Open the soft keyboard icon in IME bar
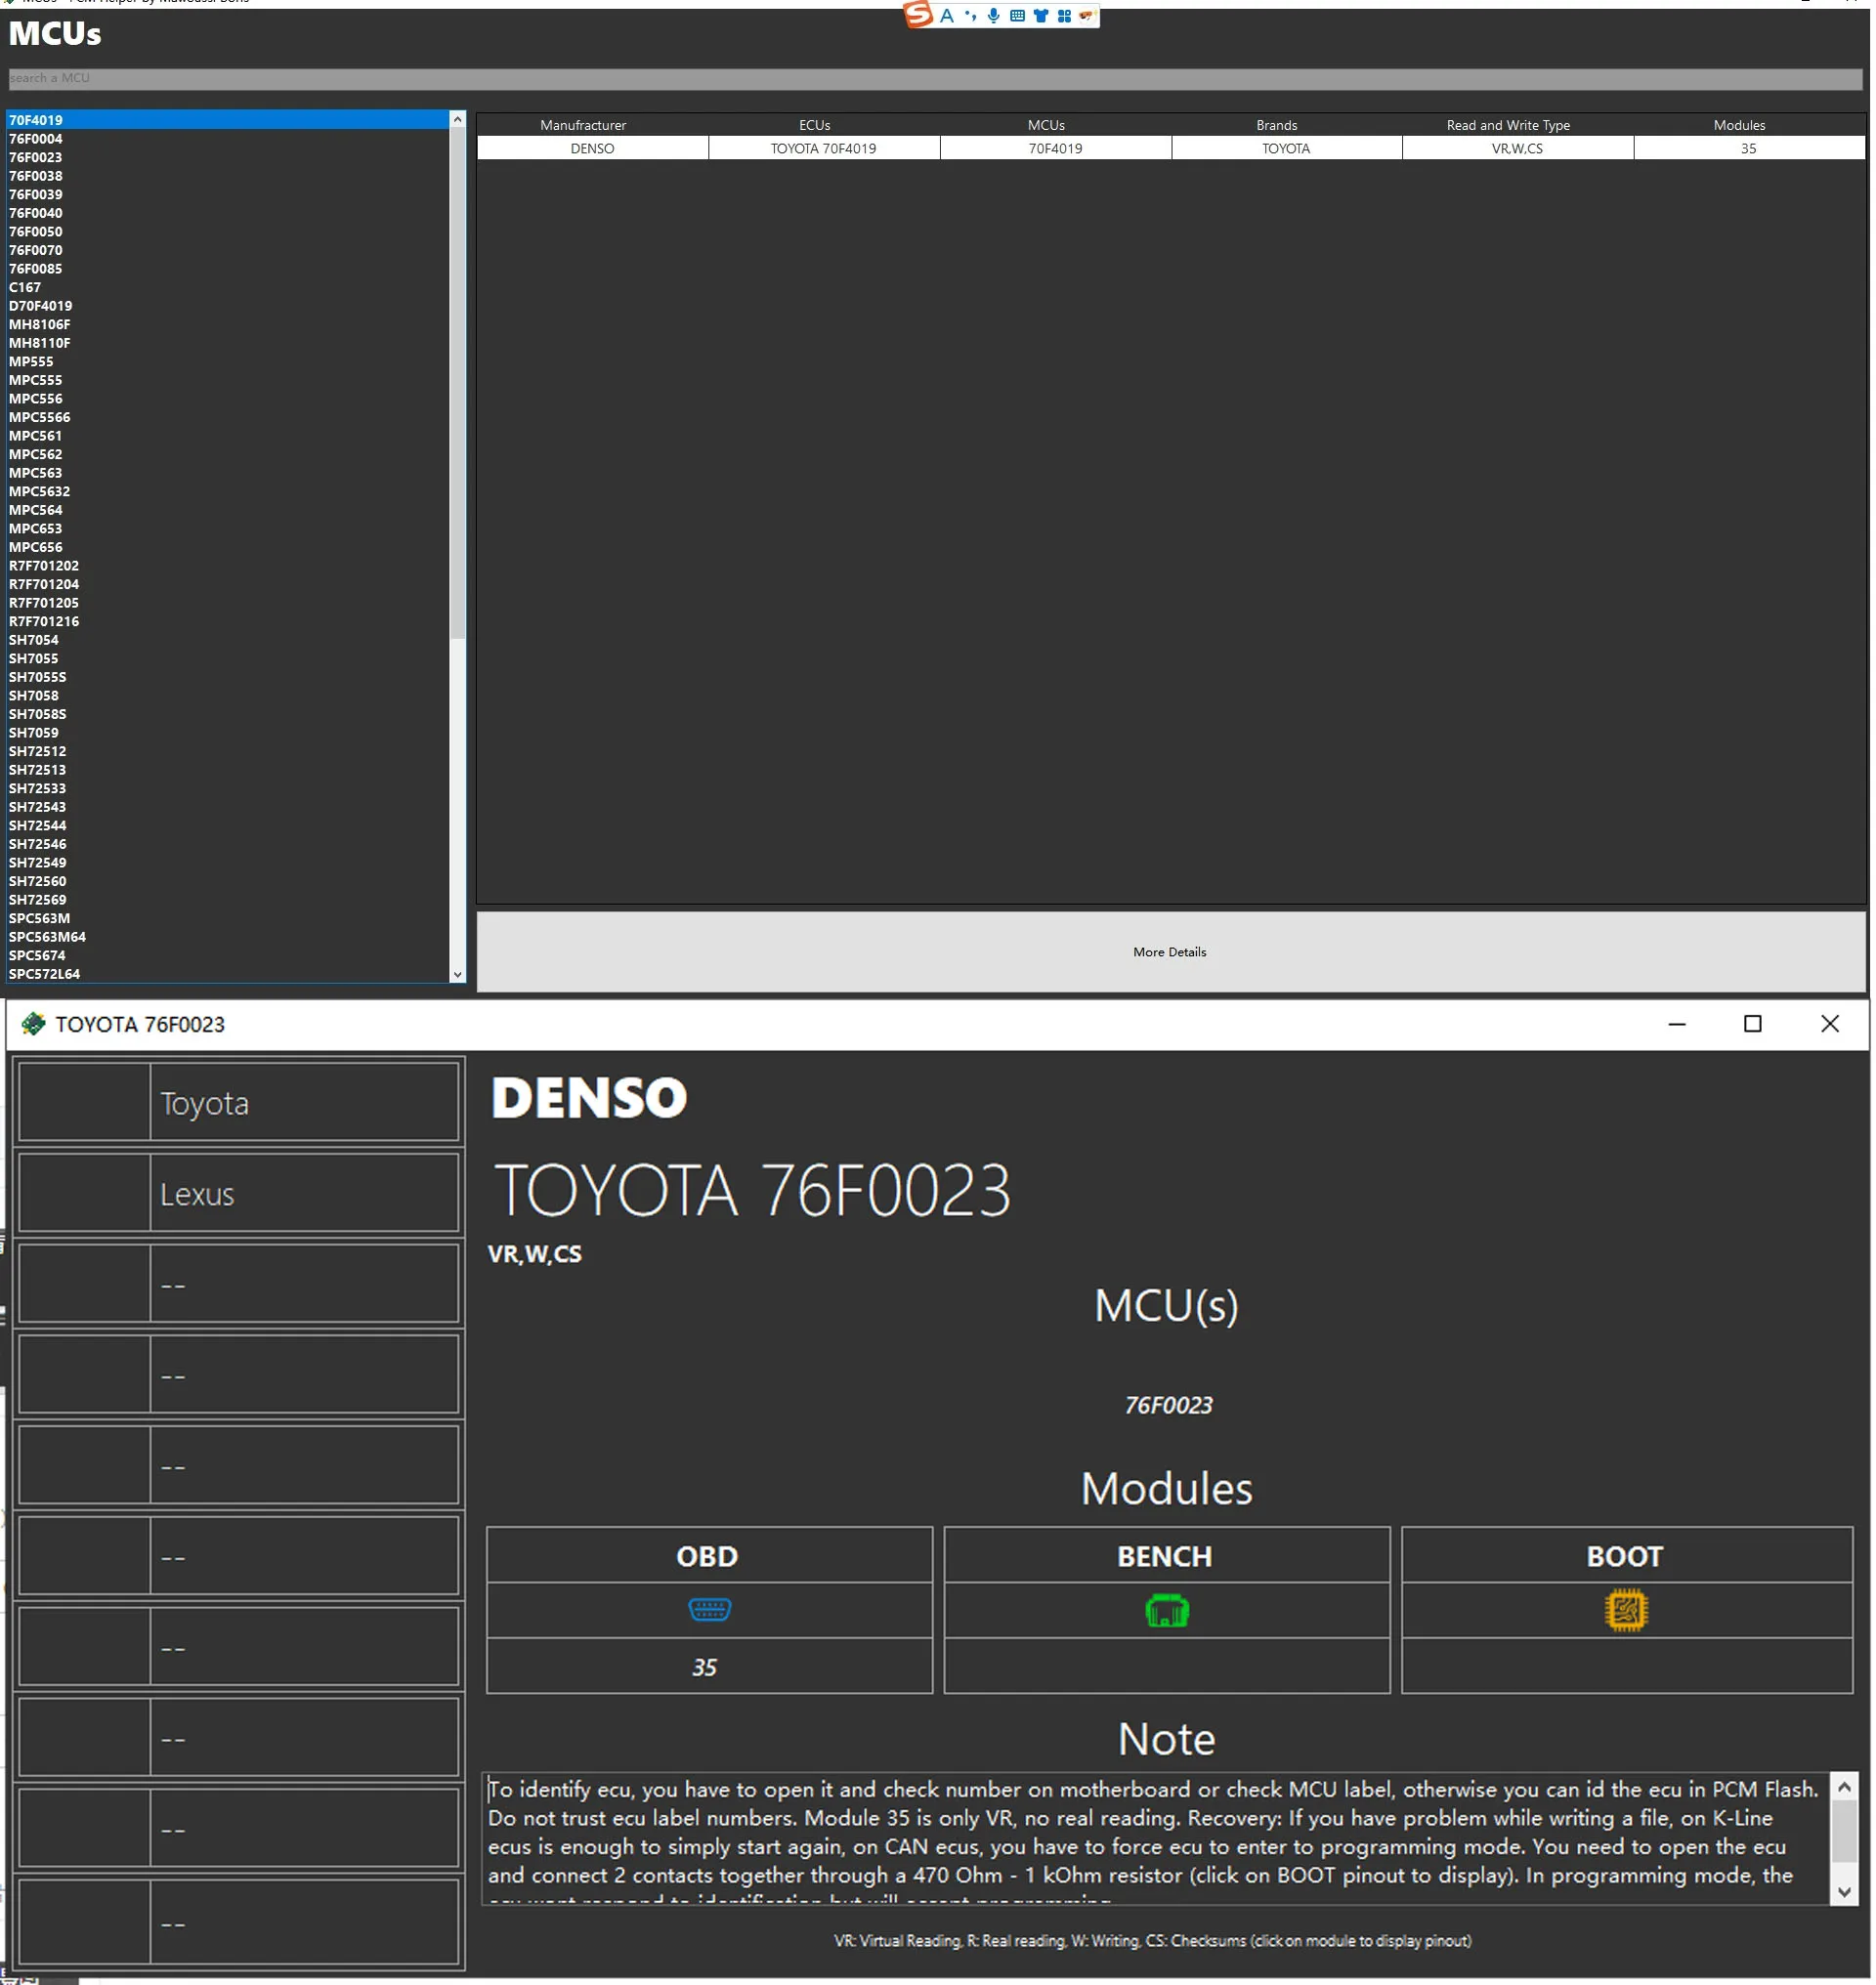Image resolution: width=1876 pixels, height=1985 pixels. [x=1017, y=15]
